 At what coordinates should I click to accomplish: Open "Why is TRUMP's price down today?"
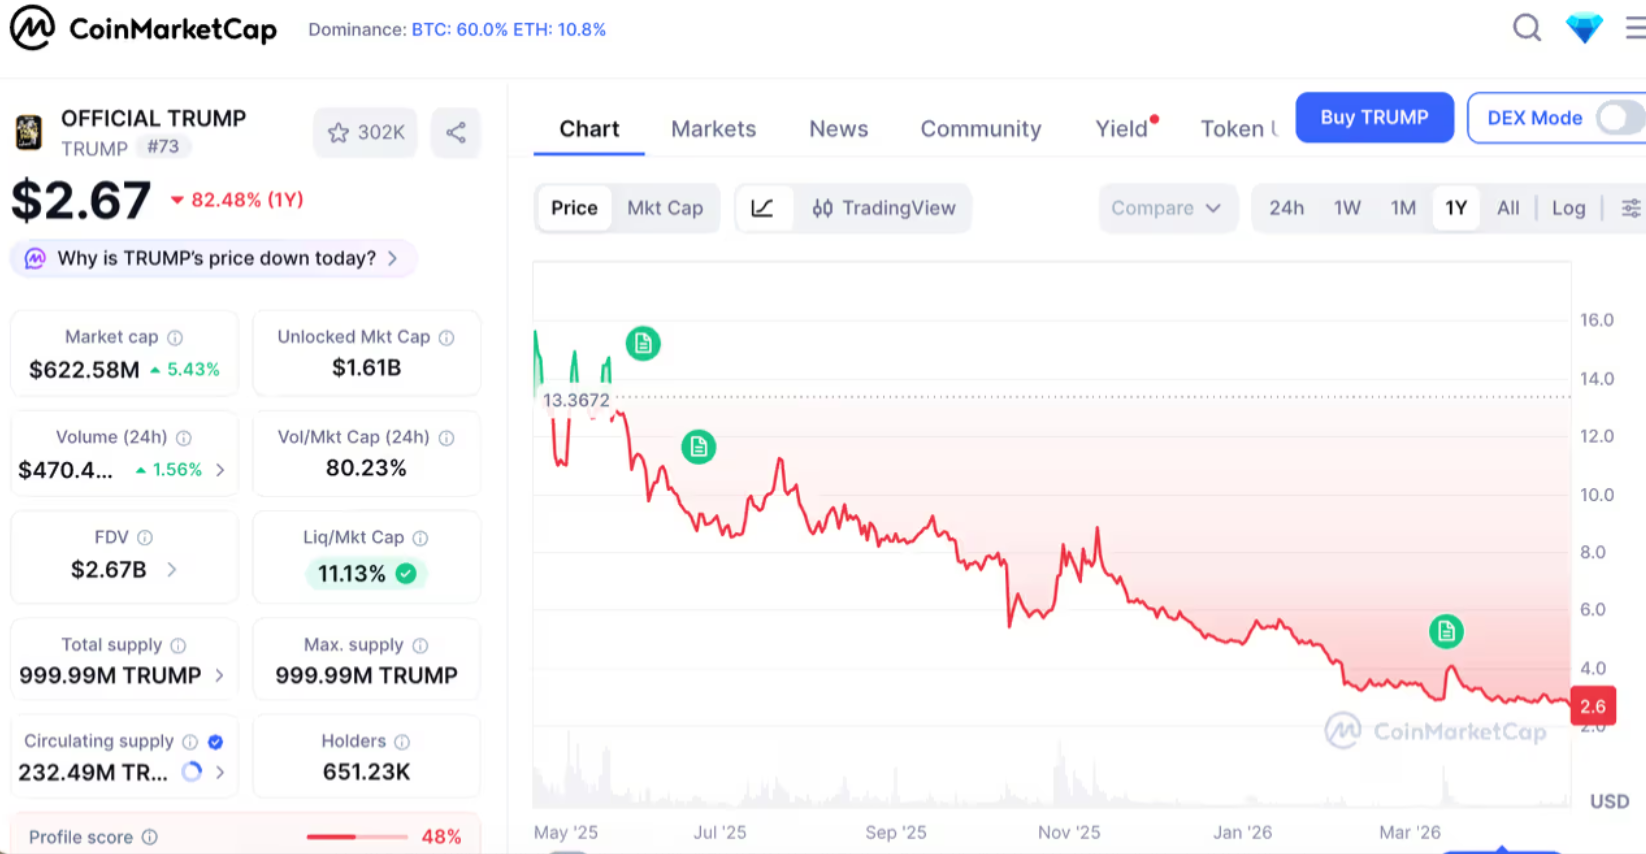[x=215, y=258]
